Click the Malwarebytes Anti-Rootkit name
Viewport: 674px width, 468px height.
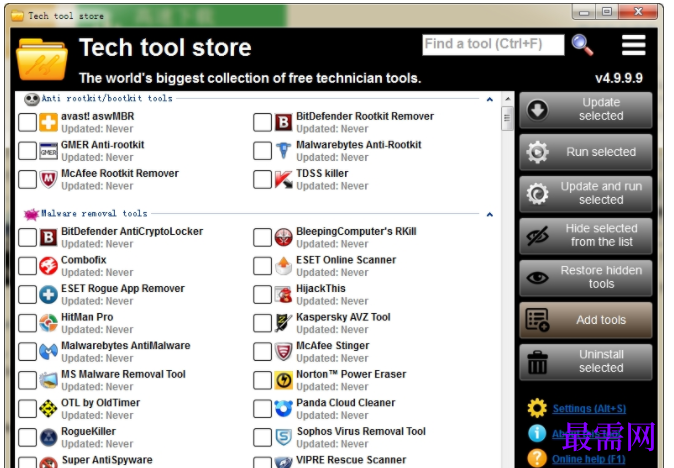tap(359, 145)
